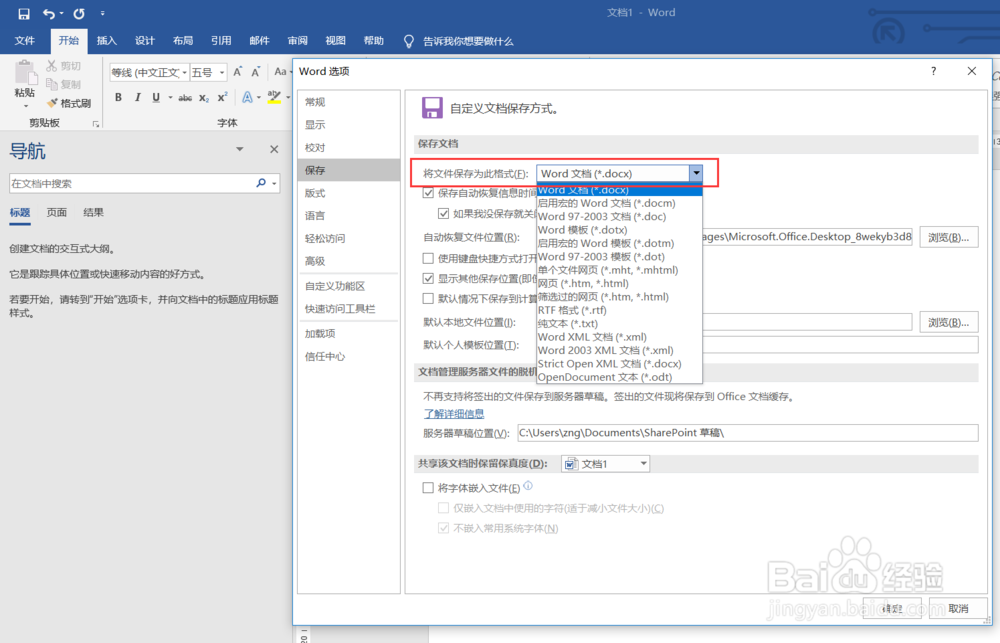This screenshot has height=643, width=1000.
Task: Toggle Underline formatting
Action: pyautogui.click(x=156, y=98)
